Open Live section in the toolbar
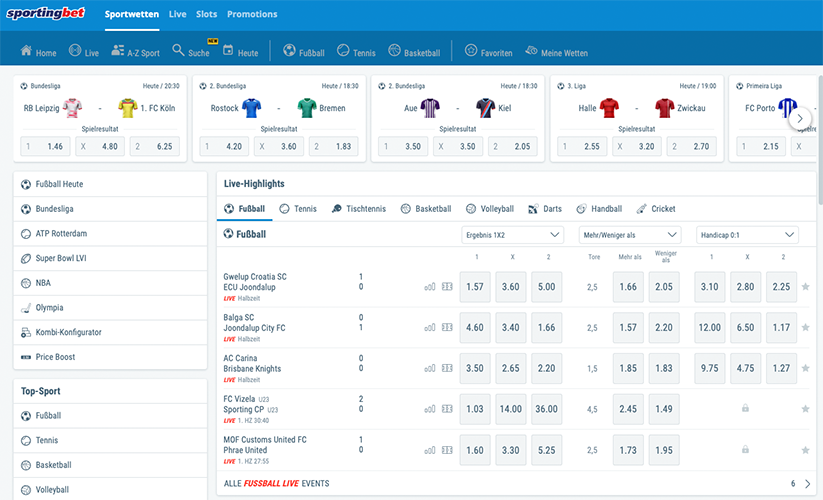This screenshot has height=500, width=823. click(x=84, y=51)
